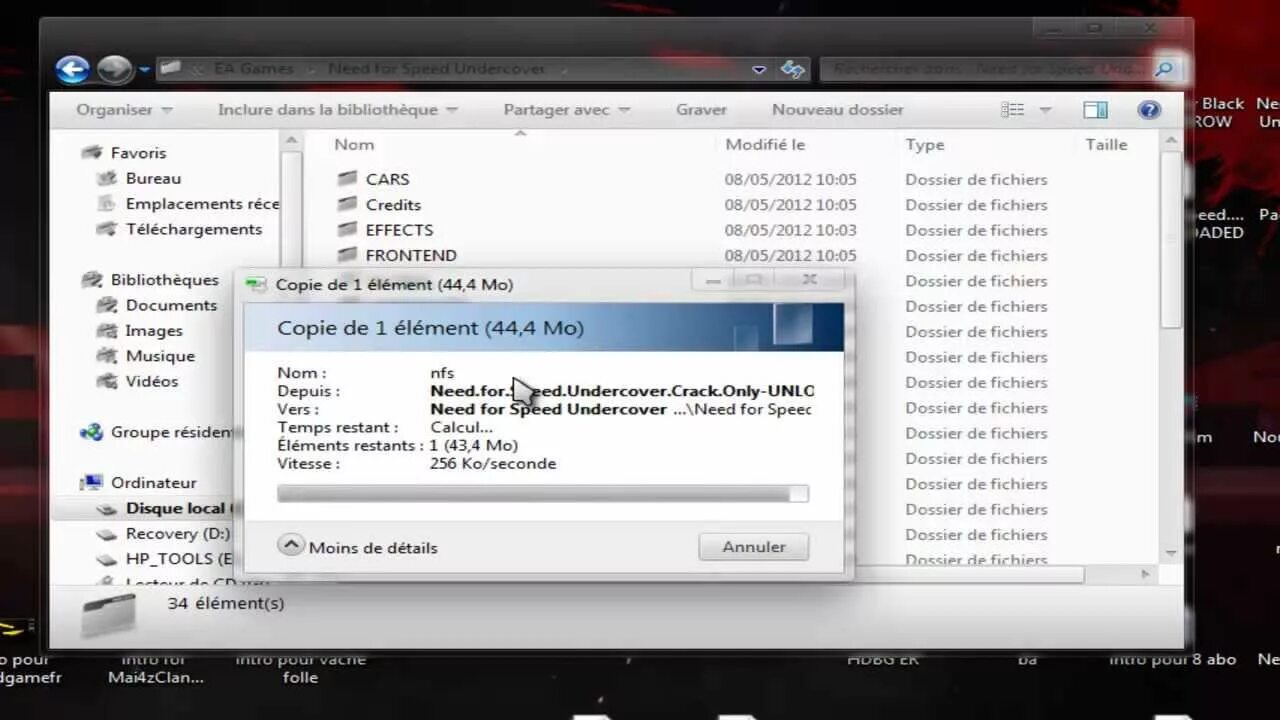Select Favoris in the navigation pane
Screen dimensions: 1280x720
coord(138,153)
